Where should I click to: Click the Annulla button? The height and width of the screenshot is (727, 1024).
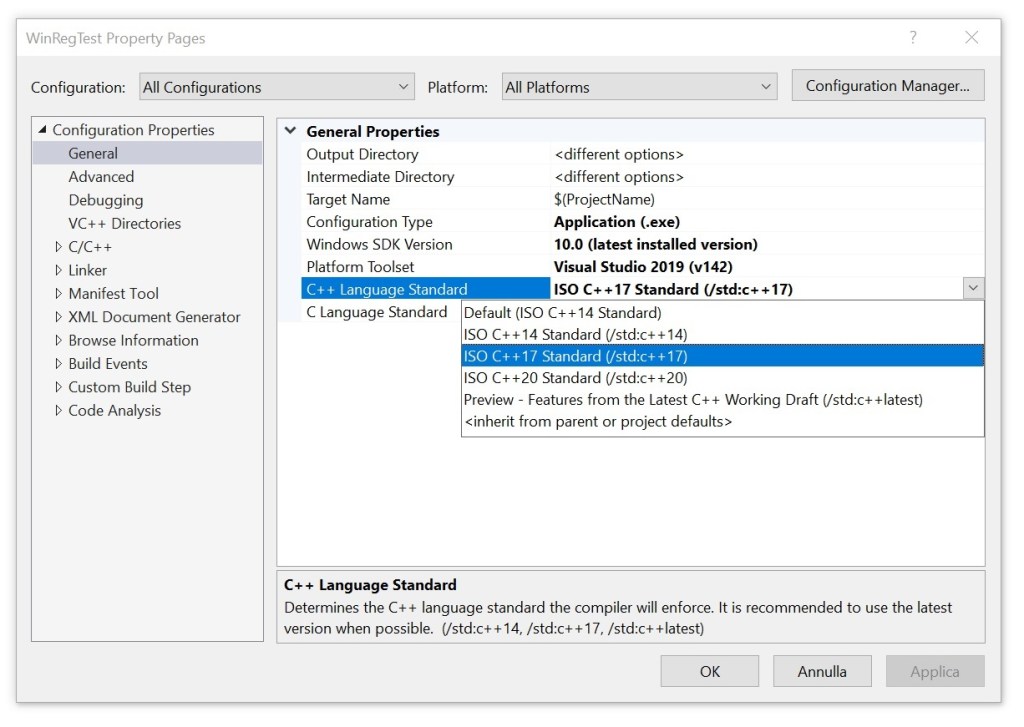[x=822, y=671]
